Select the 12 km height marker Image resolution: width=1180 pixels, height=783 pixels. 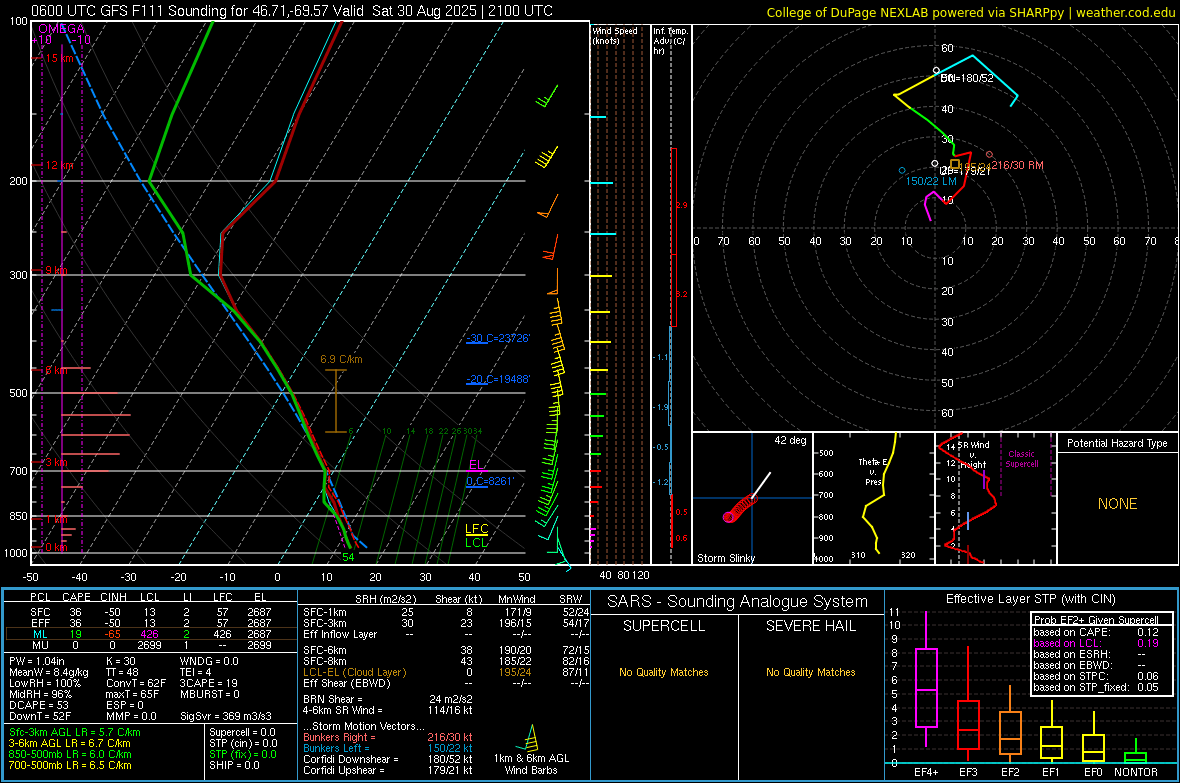[x=60, y=165]
